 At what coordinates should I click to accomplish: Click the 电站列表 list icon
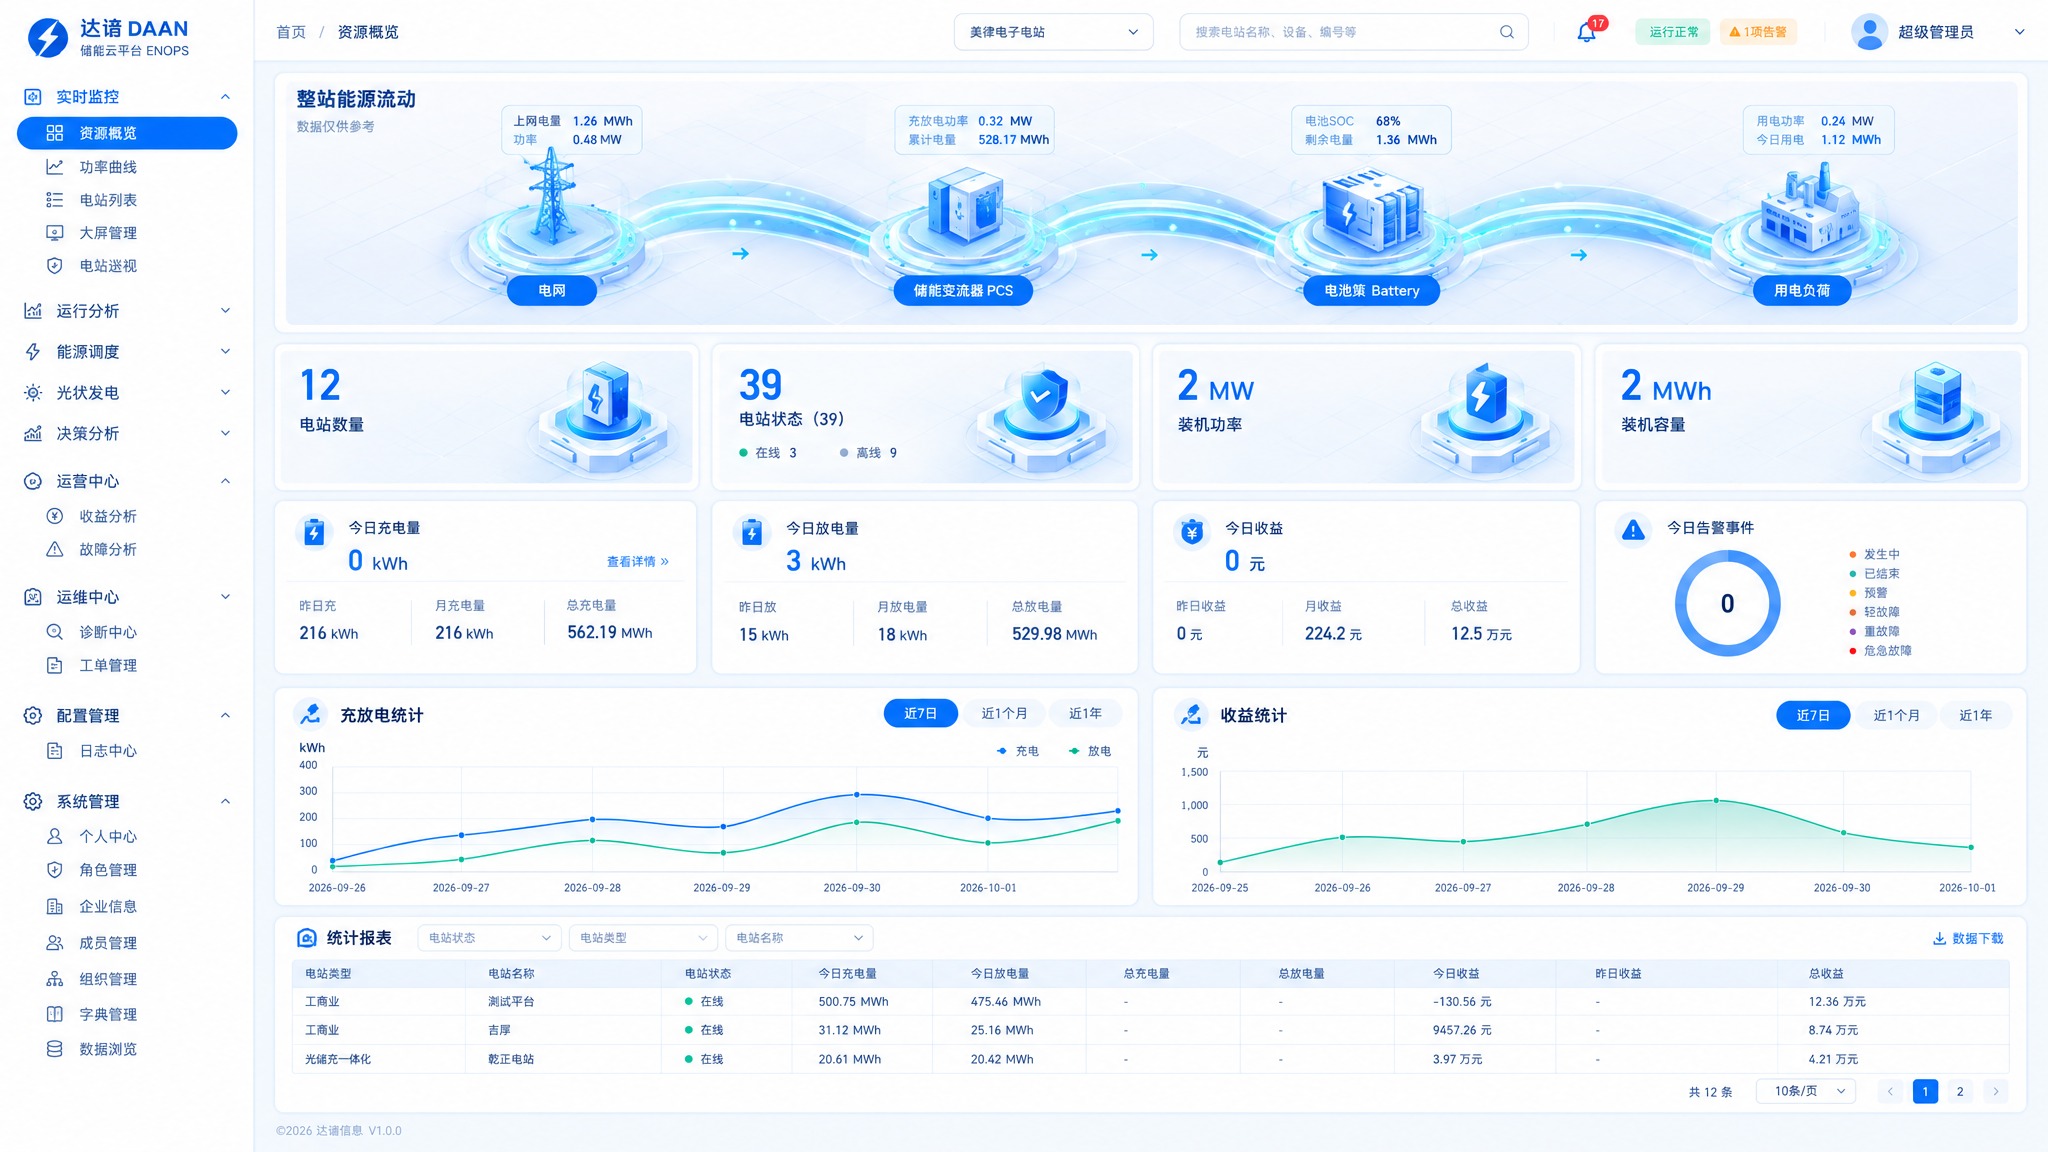click(55, 200)
